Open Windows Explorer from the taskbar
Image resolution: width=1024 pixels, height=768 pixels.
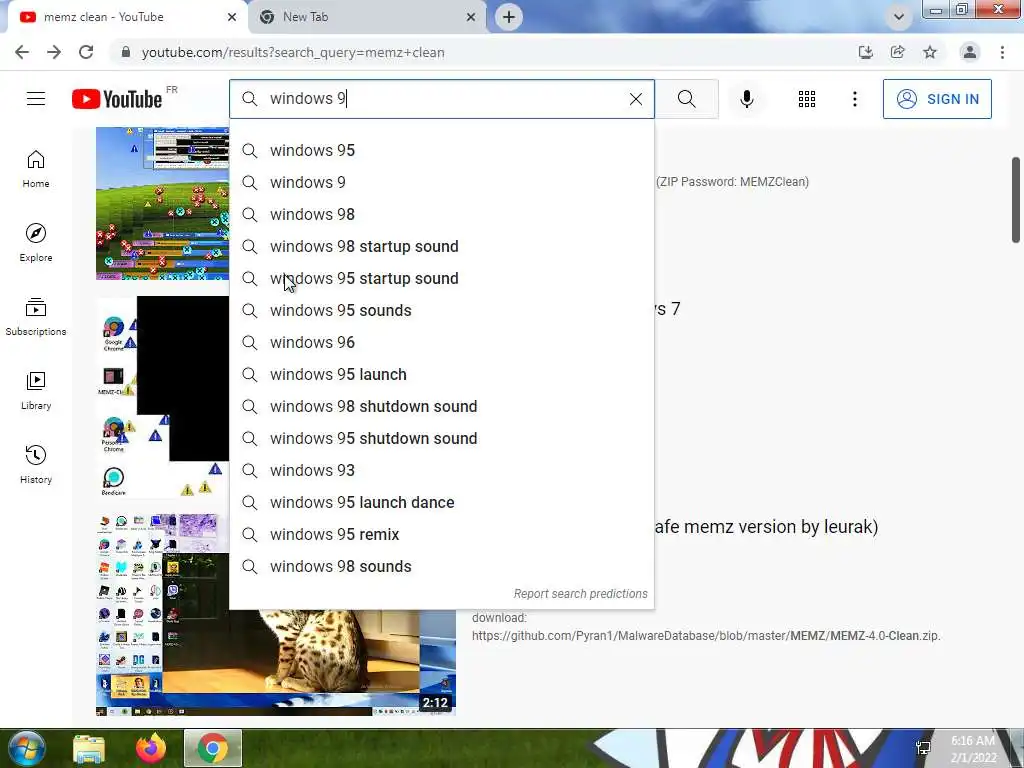pyautogui.click(x=89, y=749)
